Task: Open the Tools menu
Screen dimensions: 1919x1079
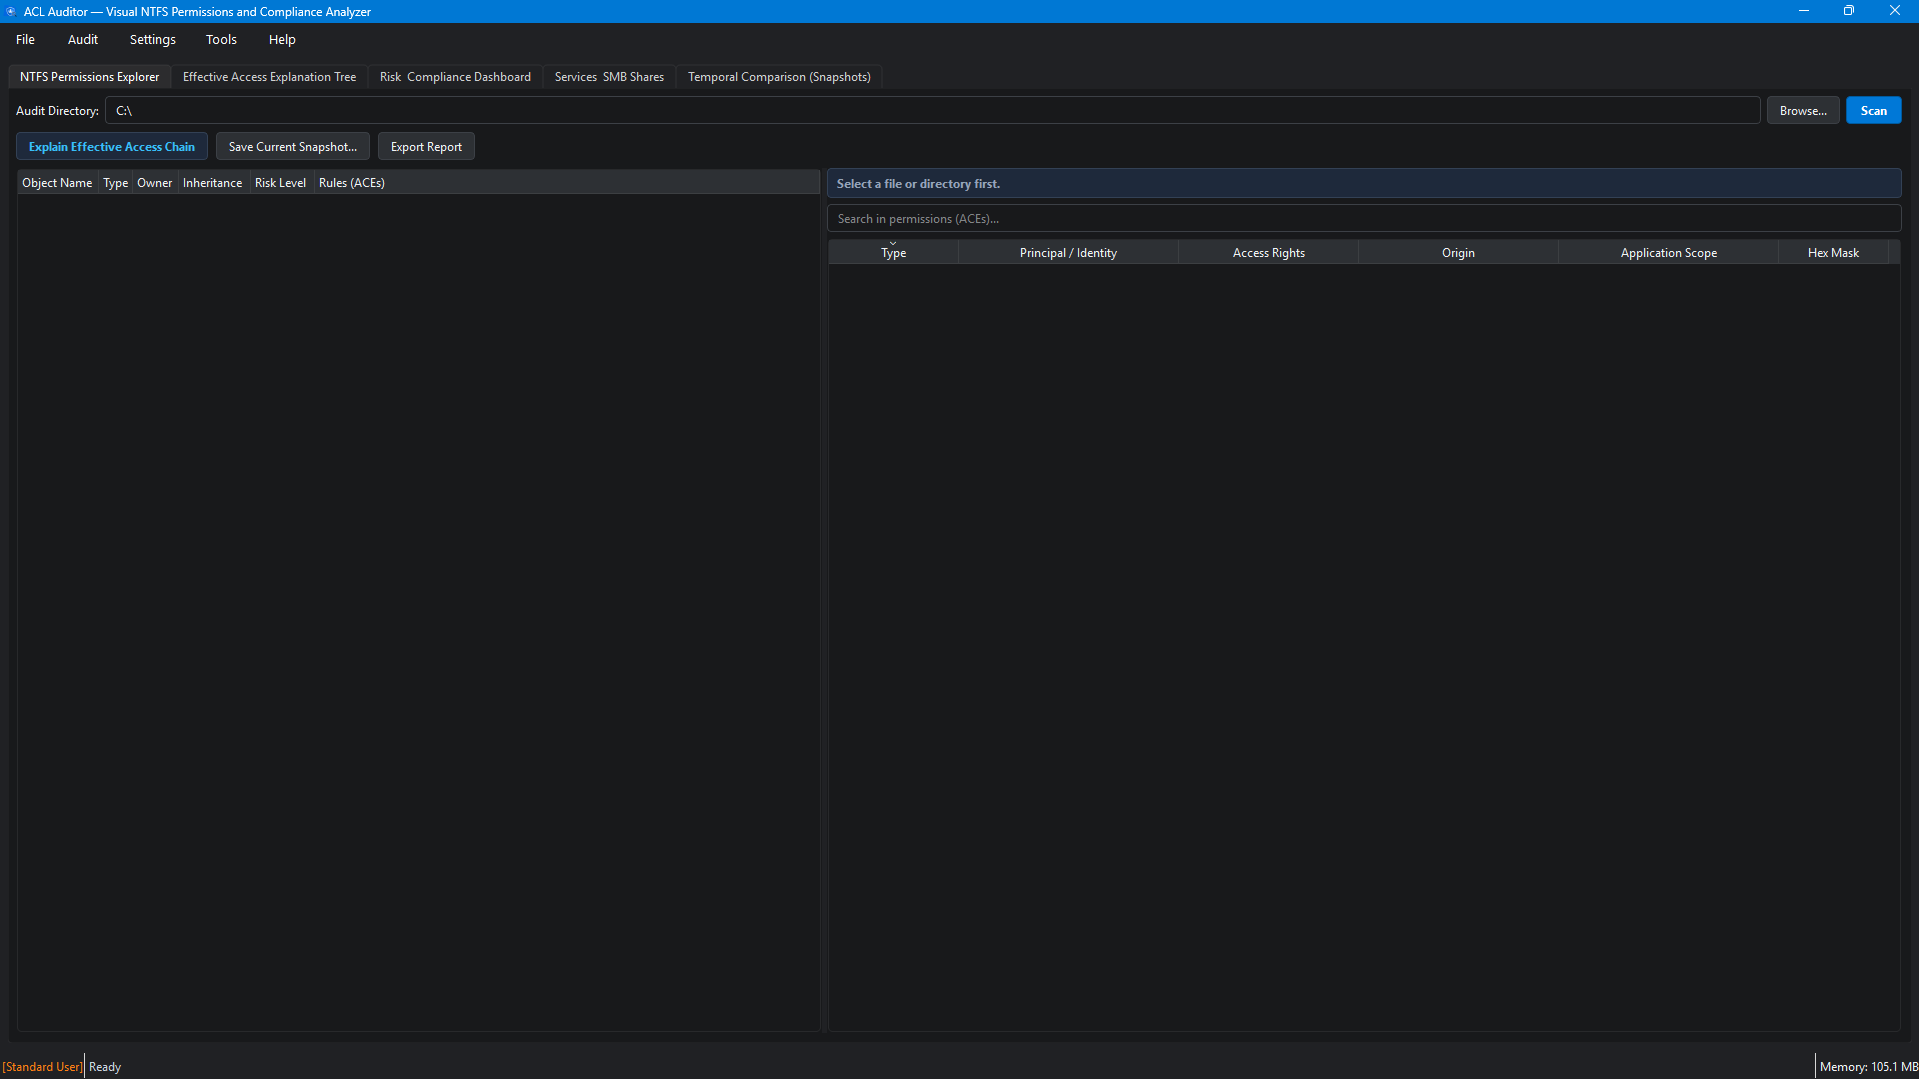Action: pyautogui.click(x=221, y=40)
